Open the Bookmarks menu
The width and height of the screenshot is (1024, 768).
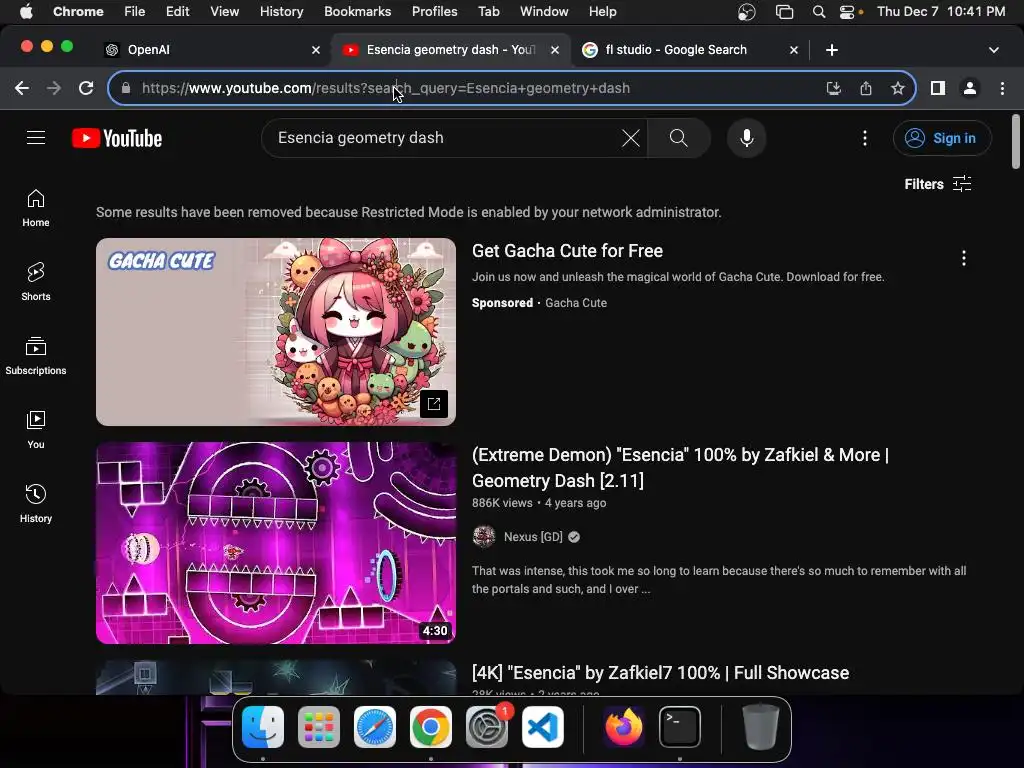pos(357,12)
